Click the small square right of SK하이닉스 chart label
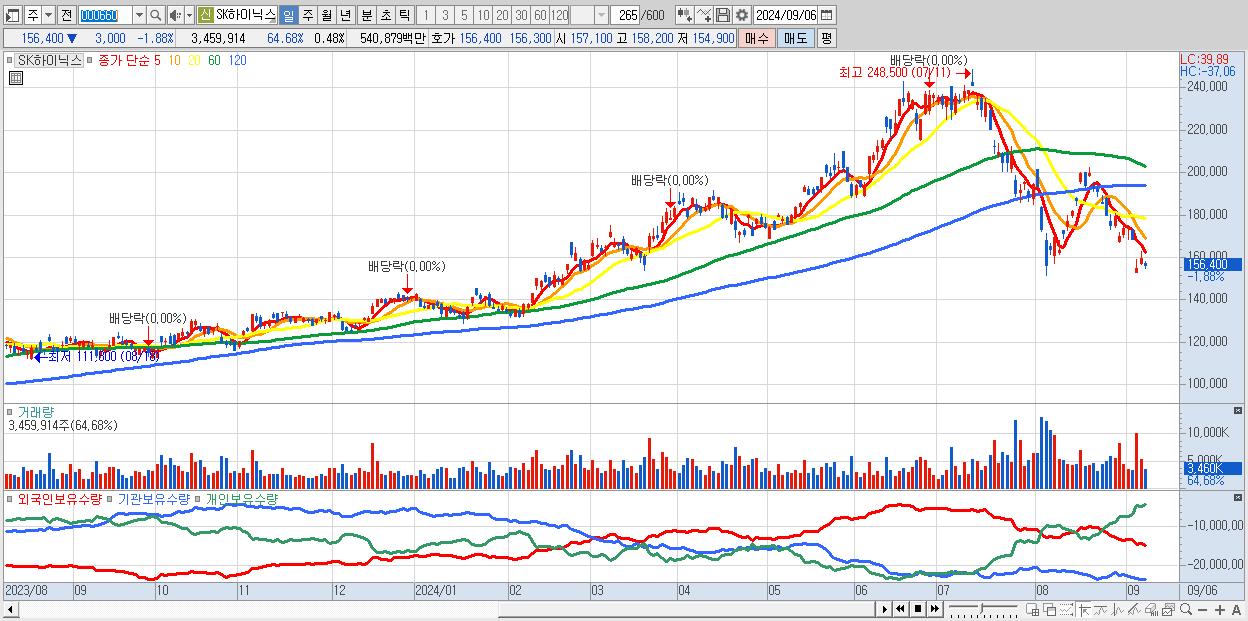1248x621 pixels. click(x=90, y=60)
